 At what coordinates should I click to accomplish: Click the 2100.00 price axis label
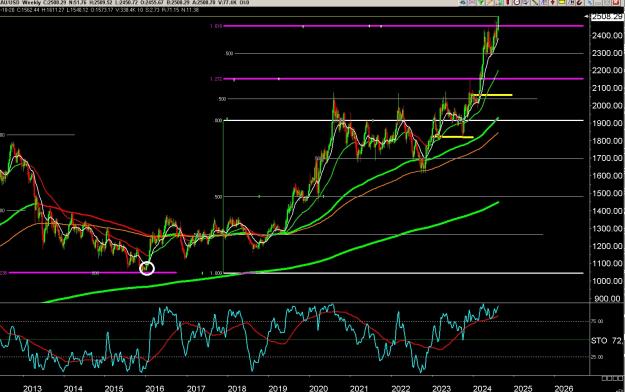606,88
